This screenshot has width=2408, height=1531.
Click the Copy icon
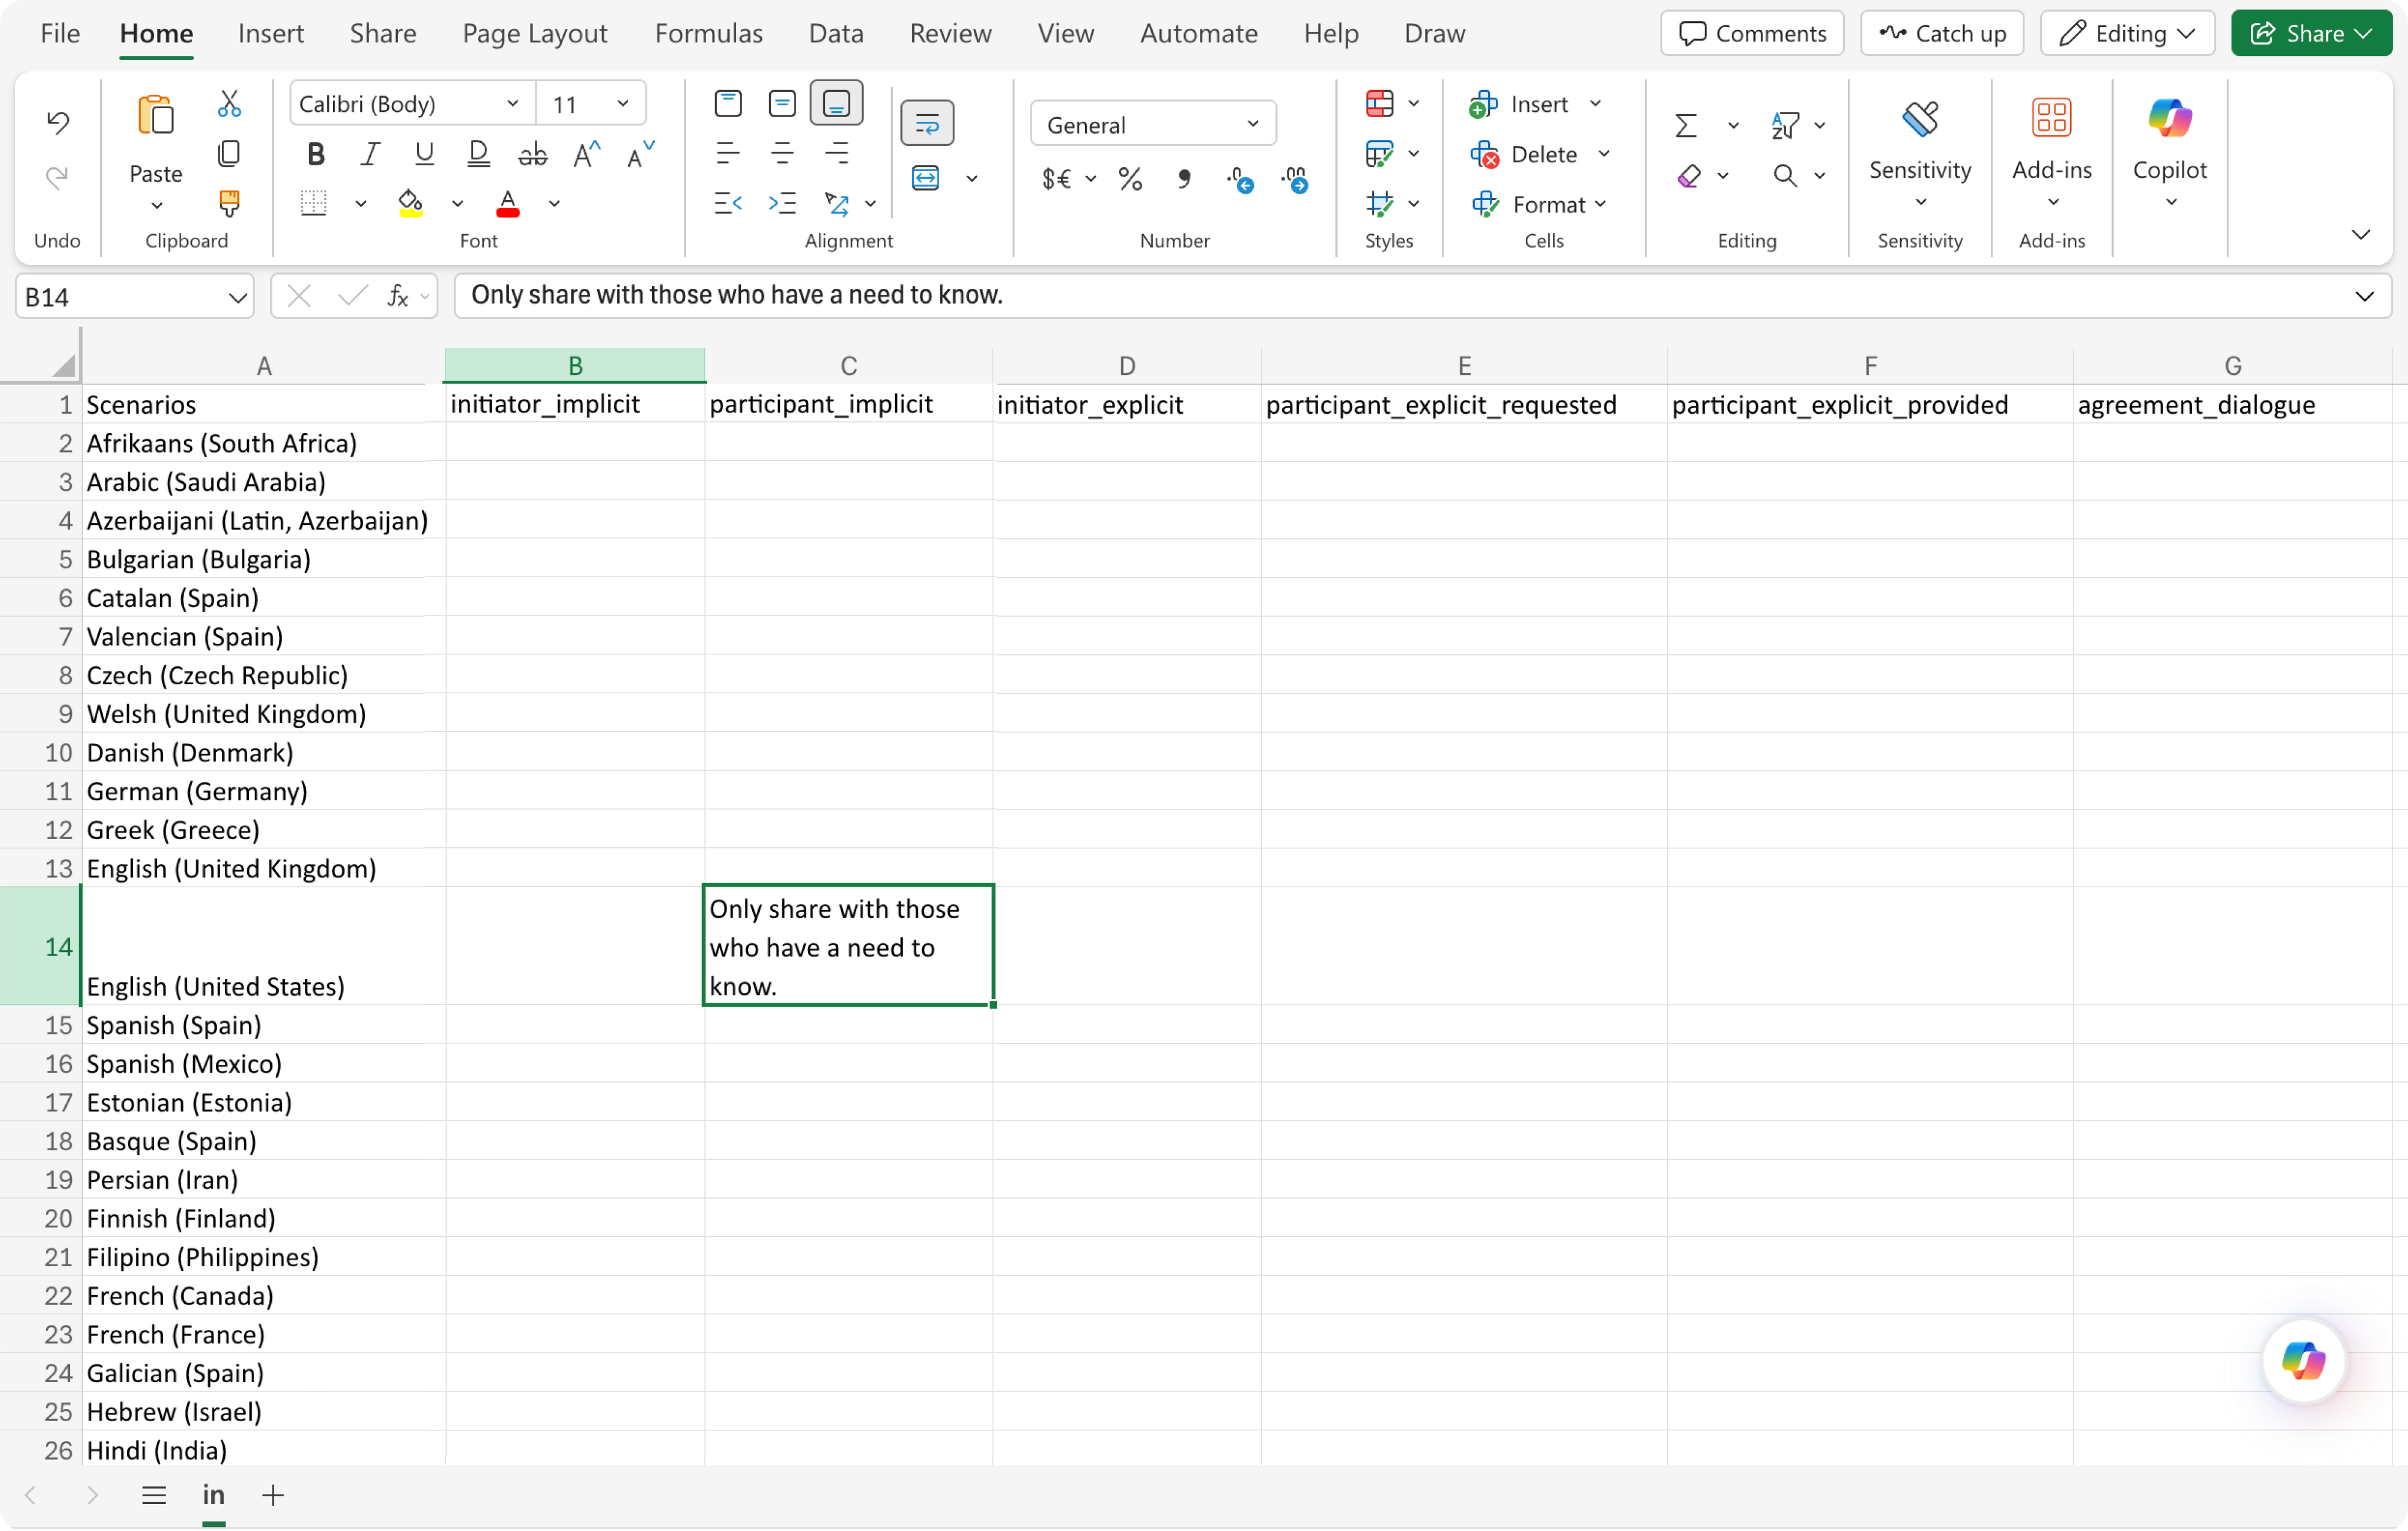point(229,153)
